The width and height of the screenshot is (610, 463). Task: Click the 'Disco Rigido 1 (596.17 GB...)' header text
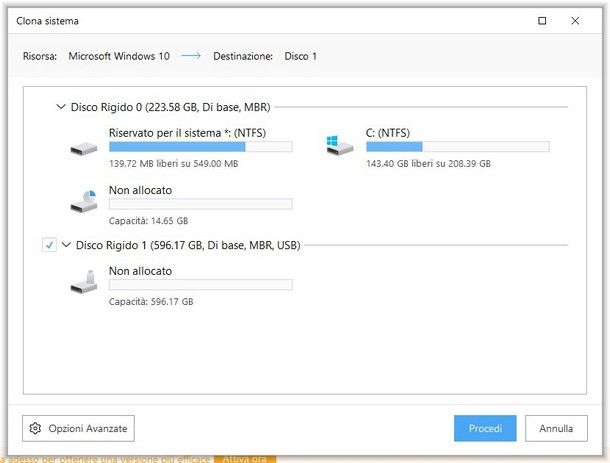pyautogui.click(x=188, y=245)
